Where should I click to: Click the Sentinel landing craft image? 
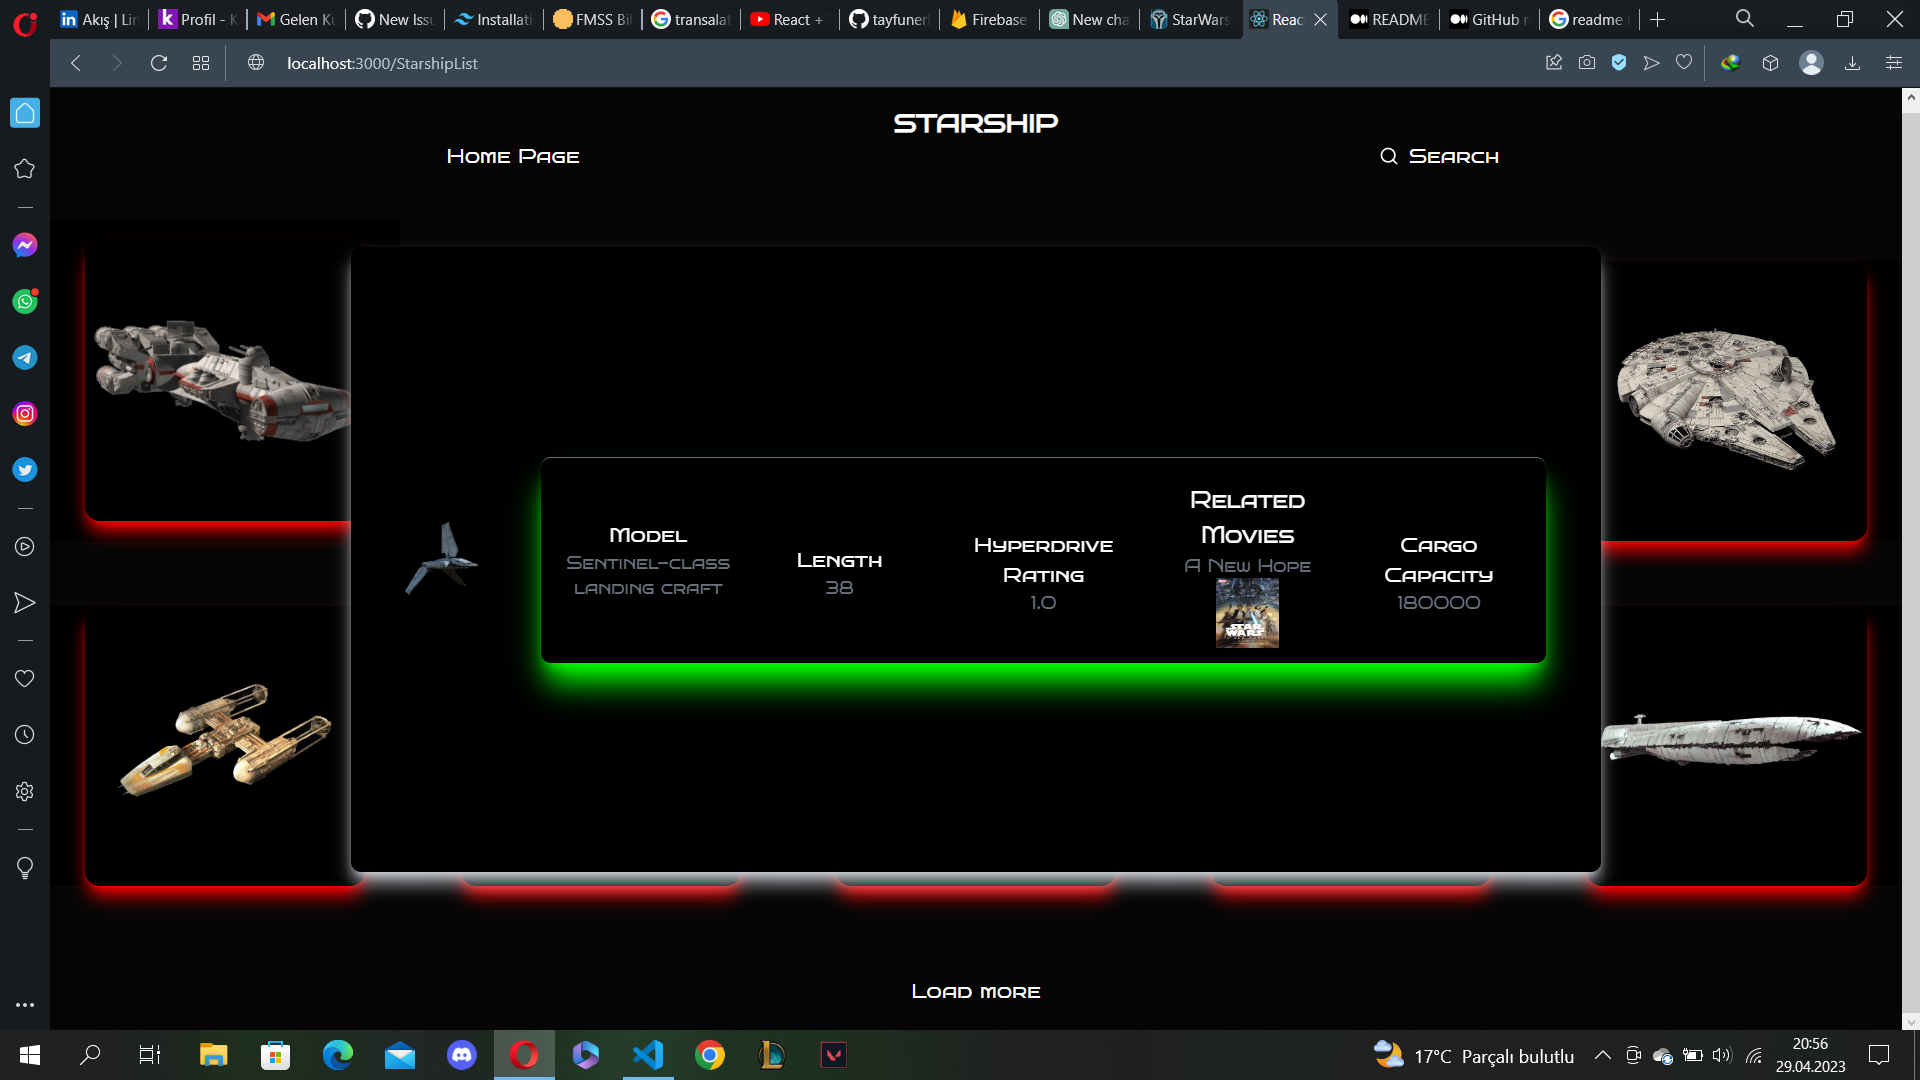[442, 558]
